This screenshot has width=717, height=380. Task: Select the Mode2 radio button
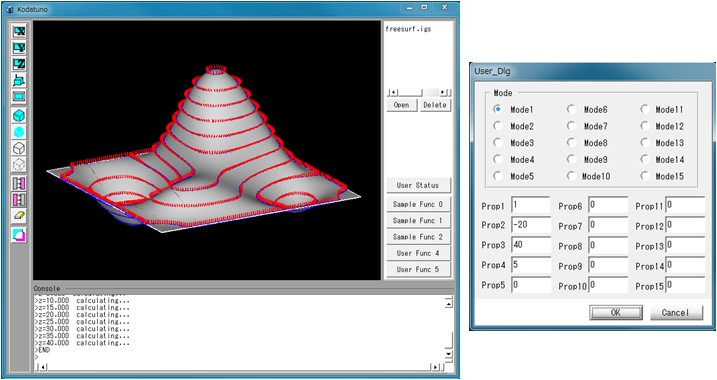[498, 125]
